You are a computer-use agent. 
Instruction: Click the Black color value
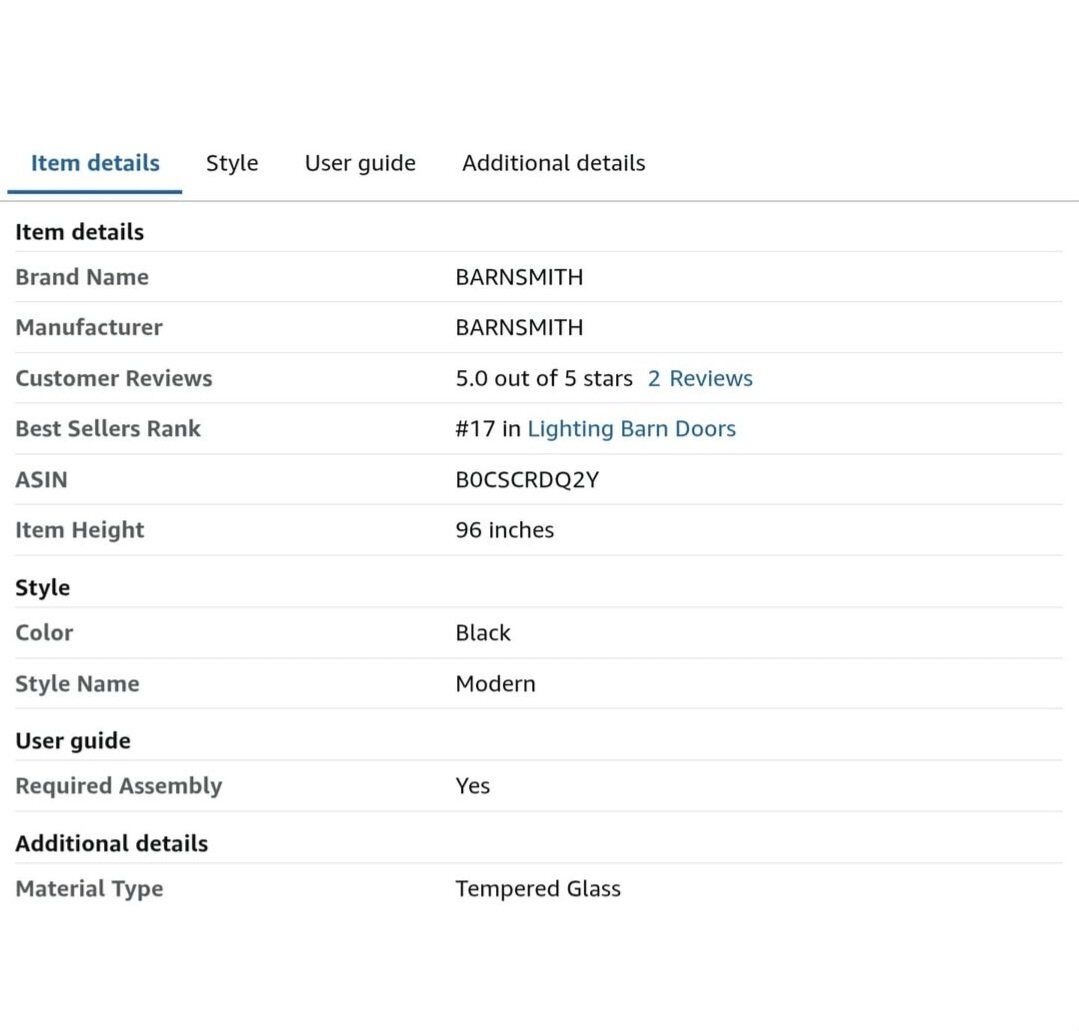[483, 633]
